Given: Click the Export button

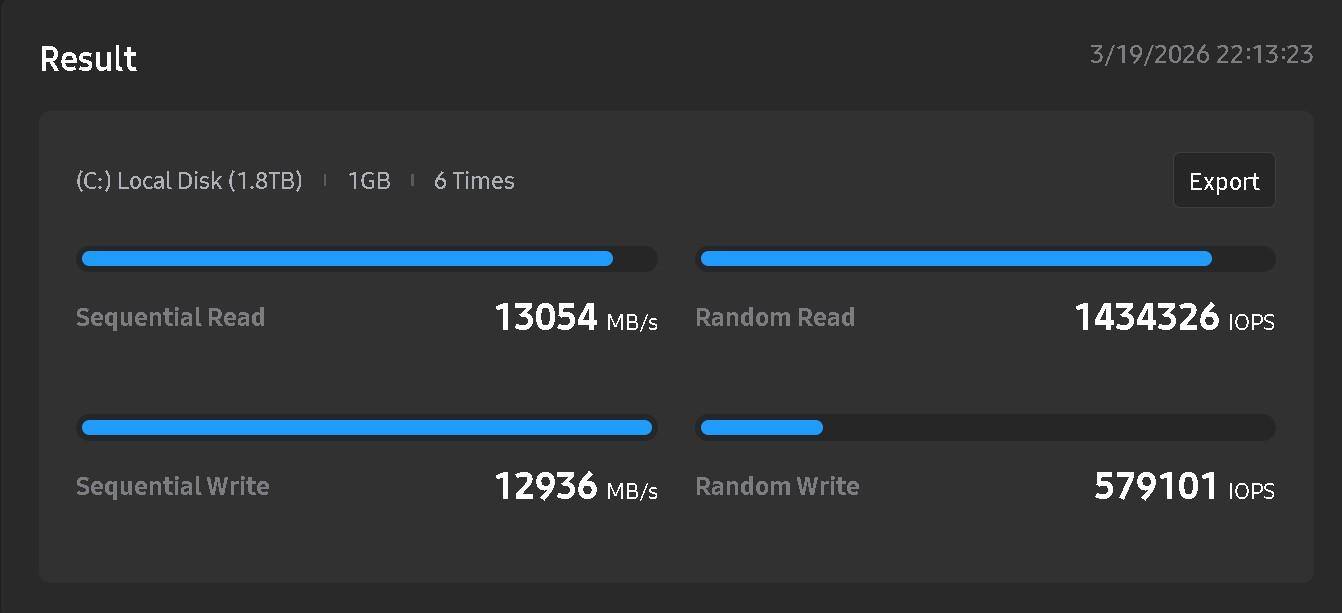Looking at the screenshot, I should pos(1223,181).
